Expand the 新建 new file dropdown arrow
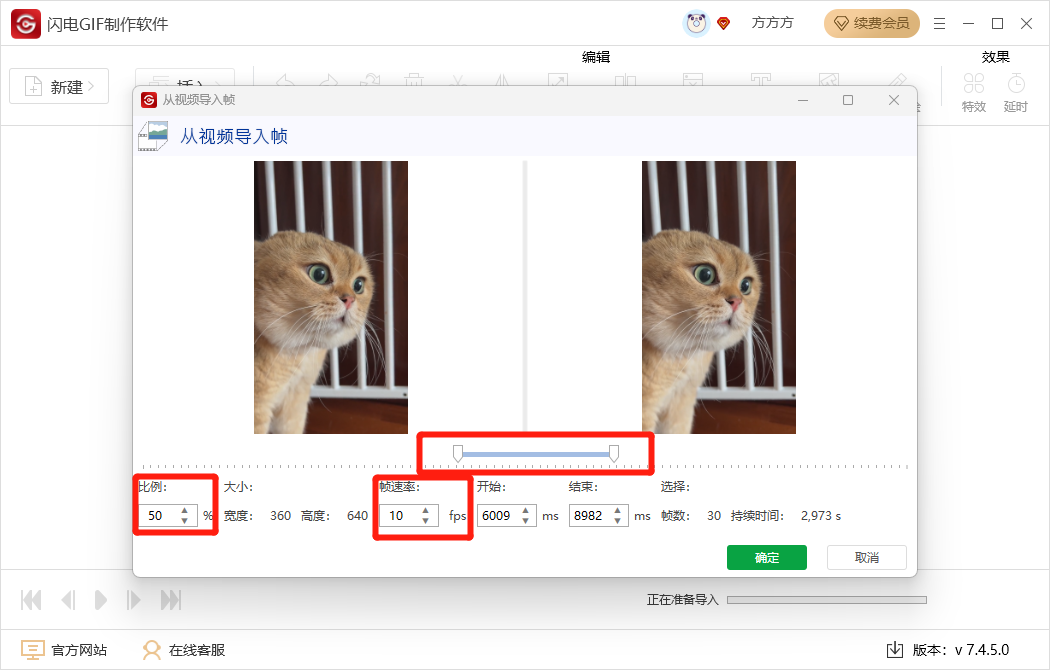The image size is (1050, 670). 90,86
